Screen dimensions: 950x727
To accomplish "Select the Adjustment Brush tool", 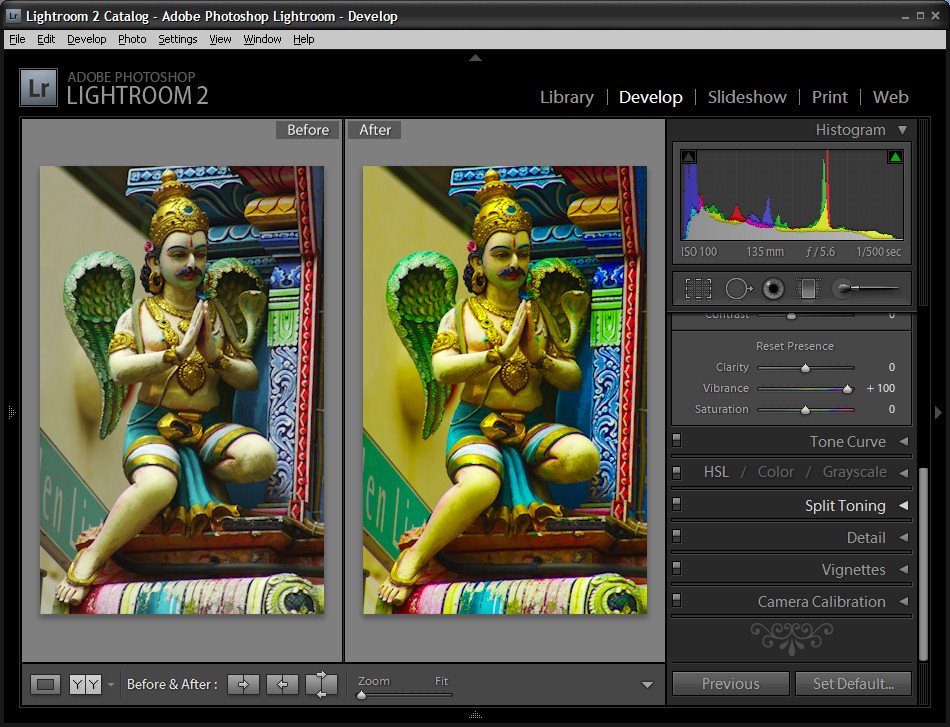I will coord(865,288).
